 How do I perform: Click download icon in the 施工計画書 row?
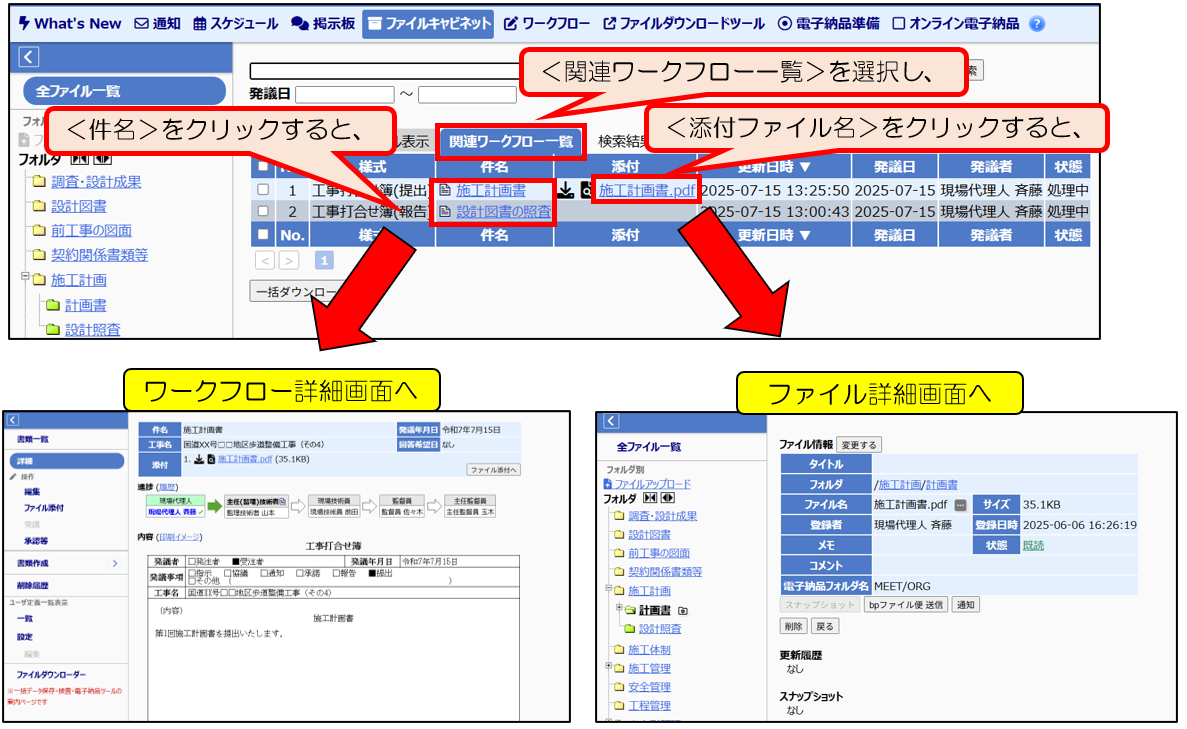565,190
